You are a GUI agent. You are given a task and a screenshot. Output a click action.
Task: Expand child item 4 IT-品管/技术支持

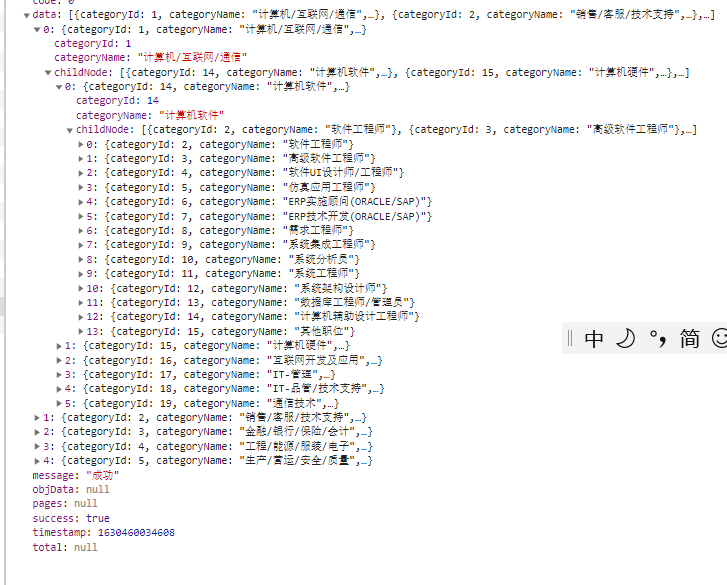click(x=59, y=389)
